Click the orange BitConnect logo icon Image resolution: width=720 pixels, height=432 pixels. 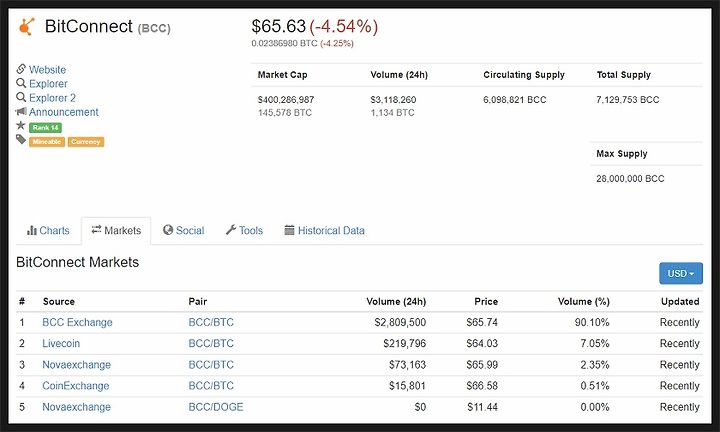pyautogui.click(x=27, y=26)
